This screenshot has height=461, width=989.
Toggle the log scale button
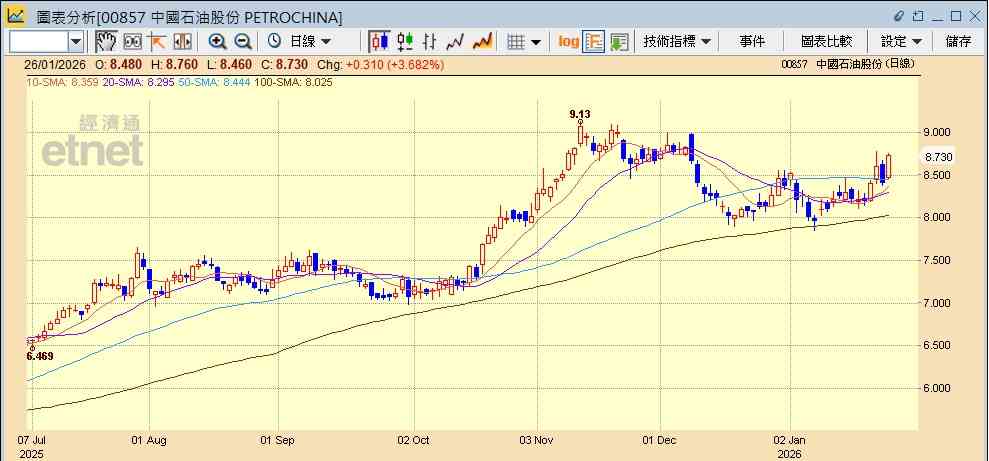click(x=568, y=42)
